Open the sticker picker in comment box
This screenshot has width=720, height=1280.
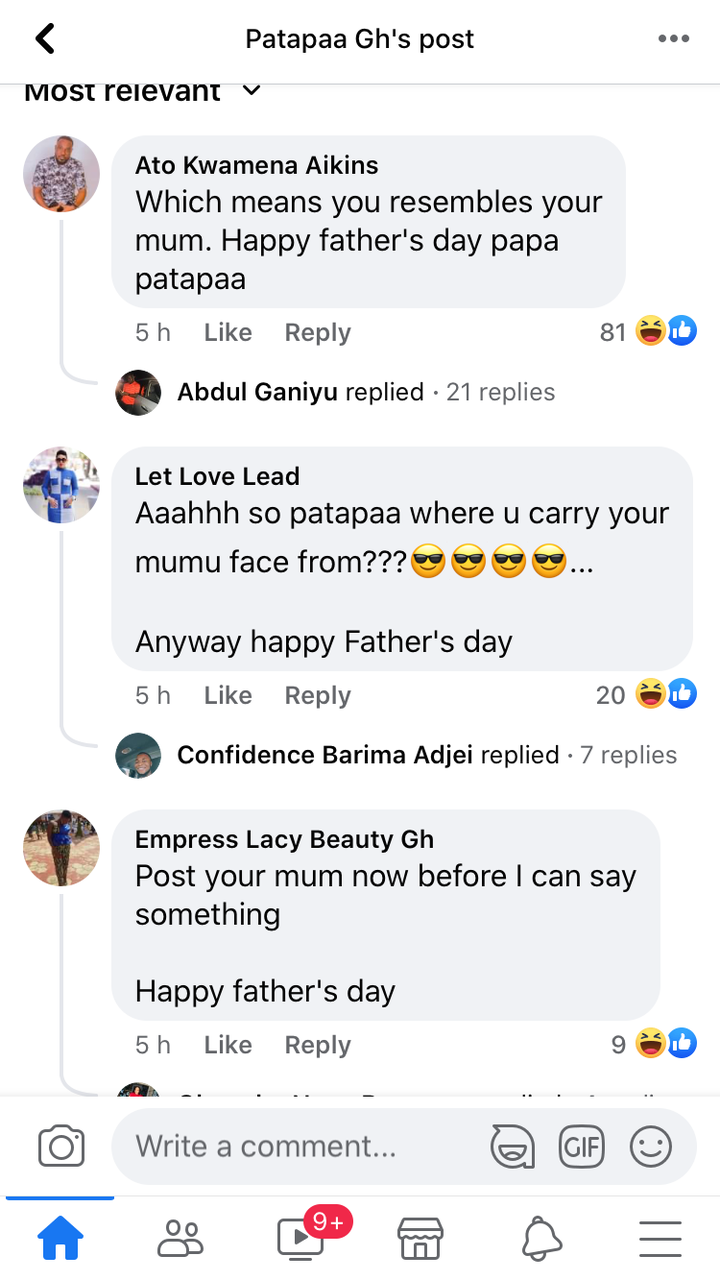click(512, 1146)
